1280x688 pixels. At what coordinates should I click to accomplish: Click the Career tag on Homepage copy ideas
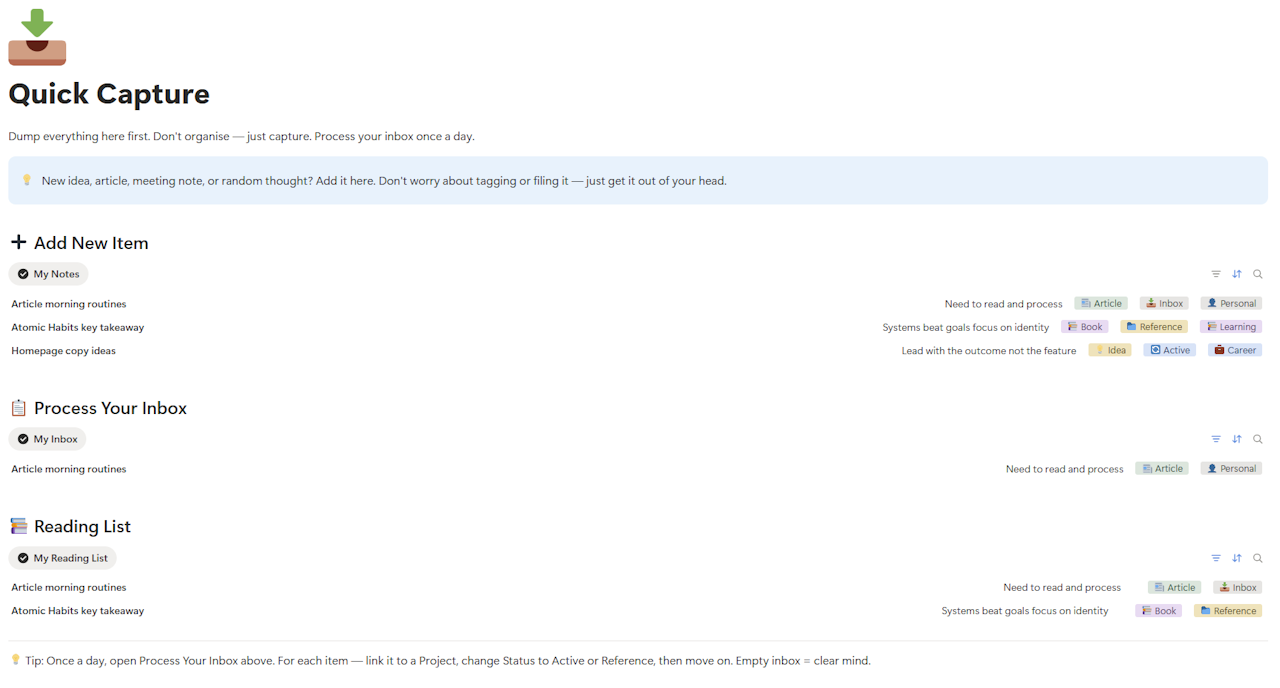(1235, 351)
